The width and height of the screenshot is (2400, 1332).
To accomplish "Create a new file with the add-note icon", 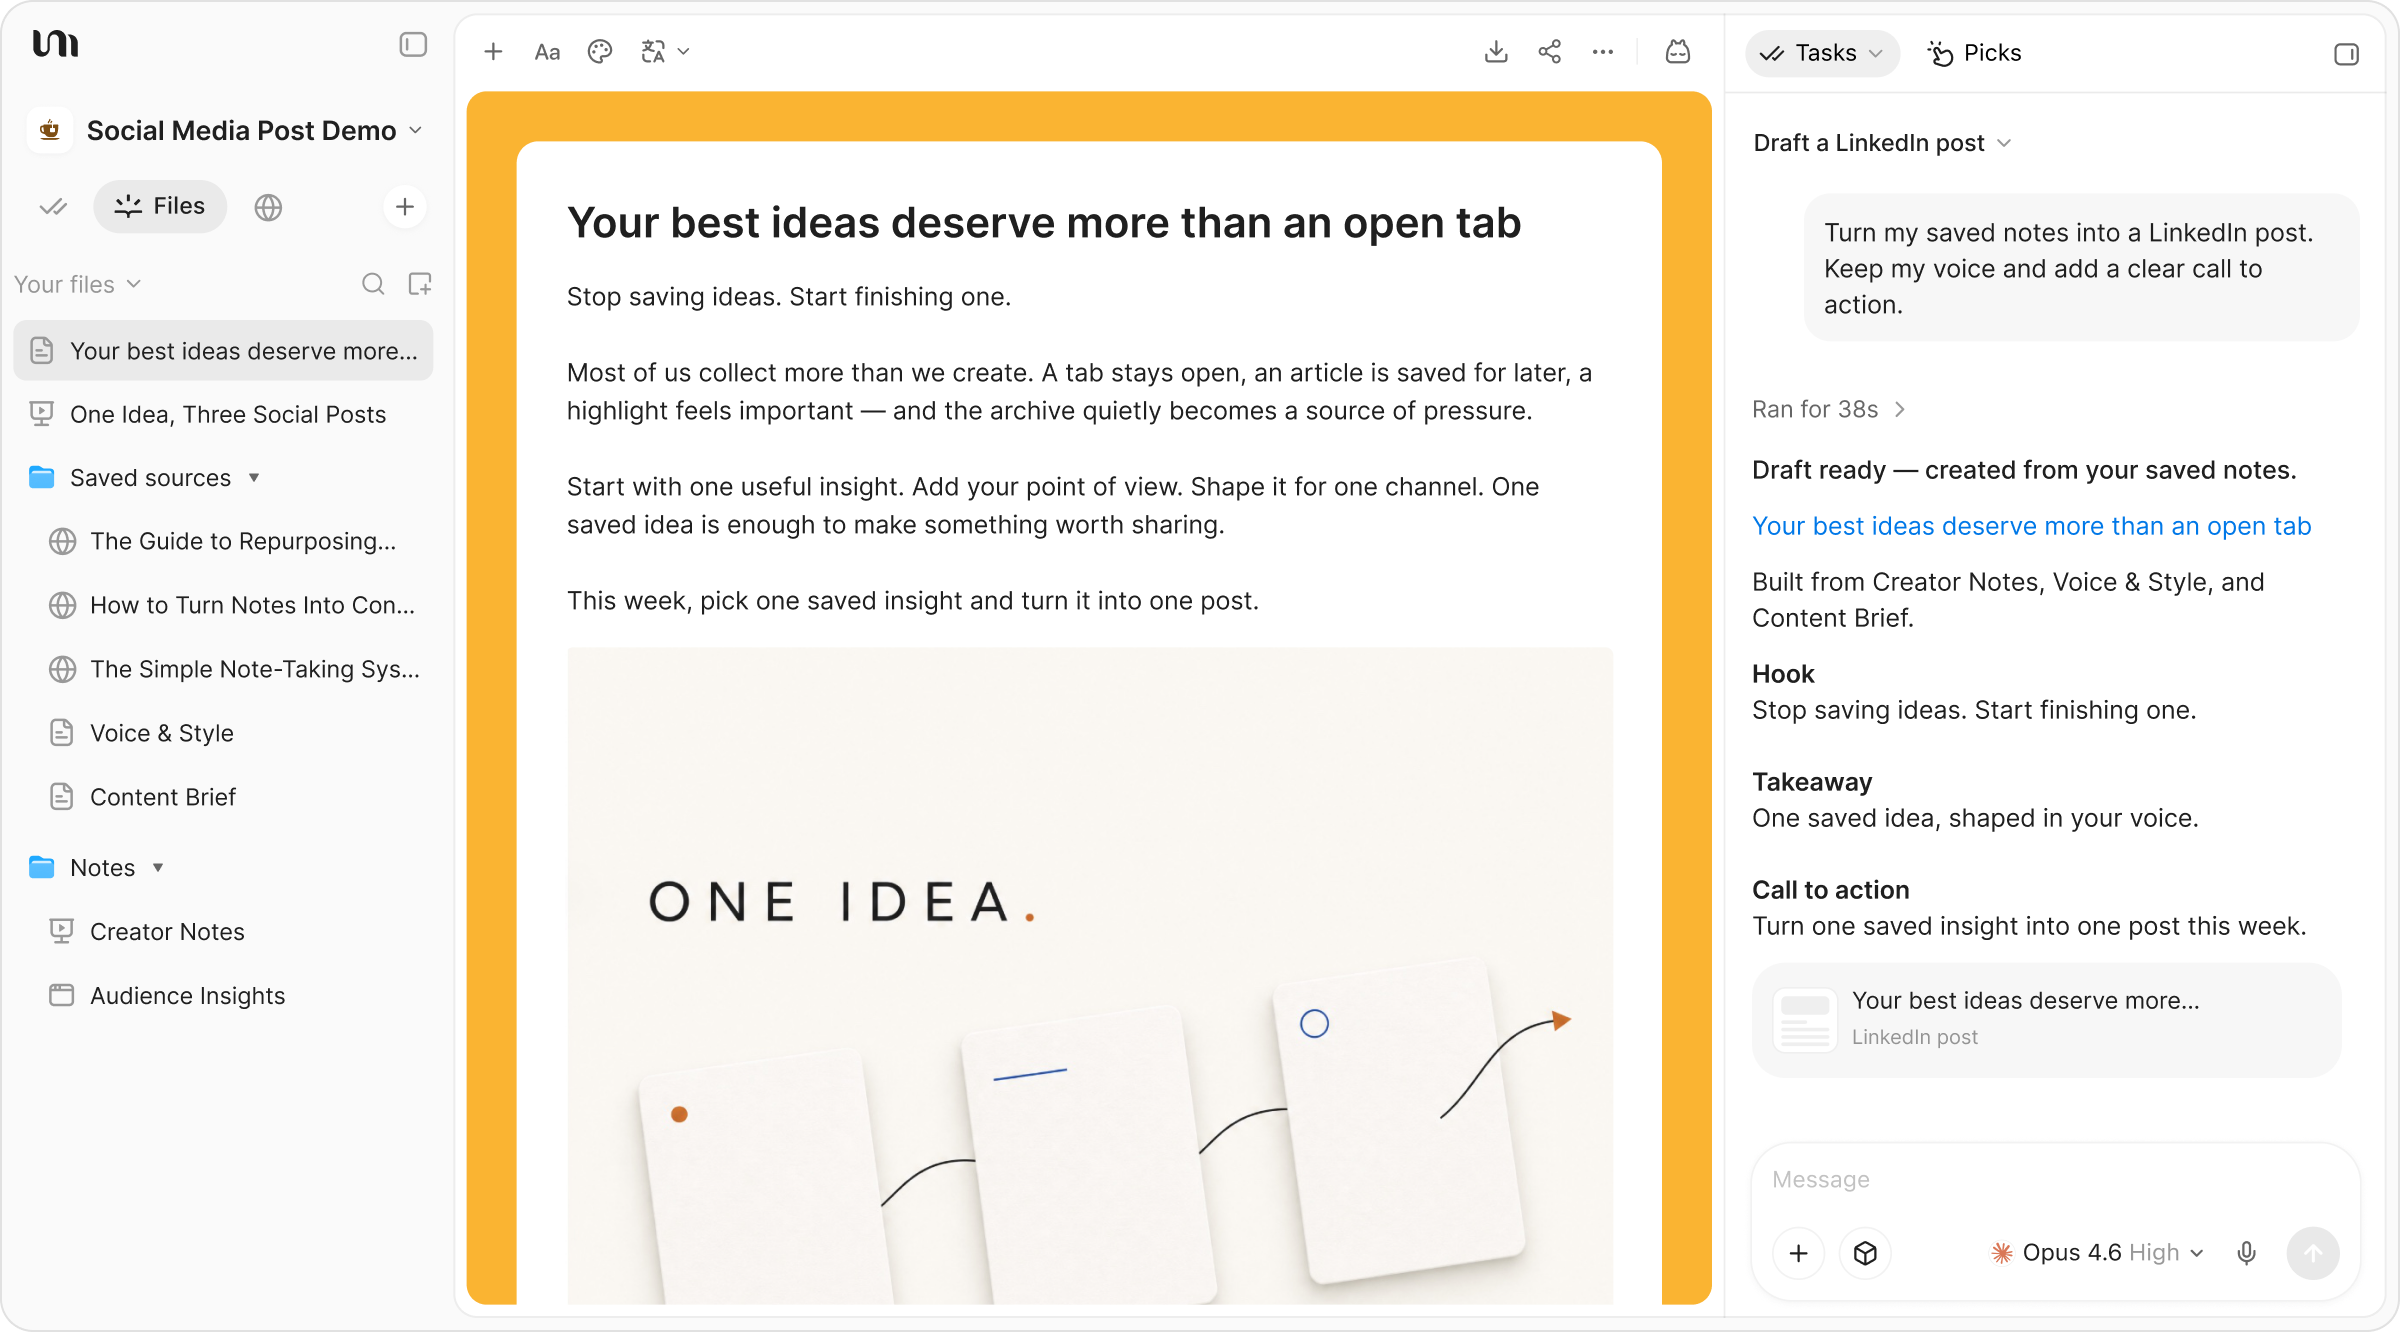I will pos(420,284).
